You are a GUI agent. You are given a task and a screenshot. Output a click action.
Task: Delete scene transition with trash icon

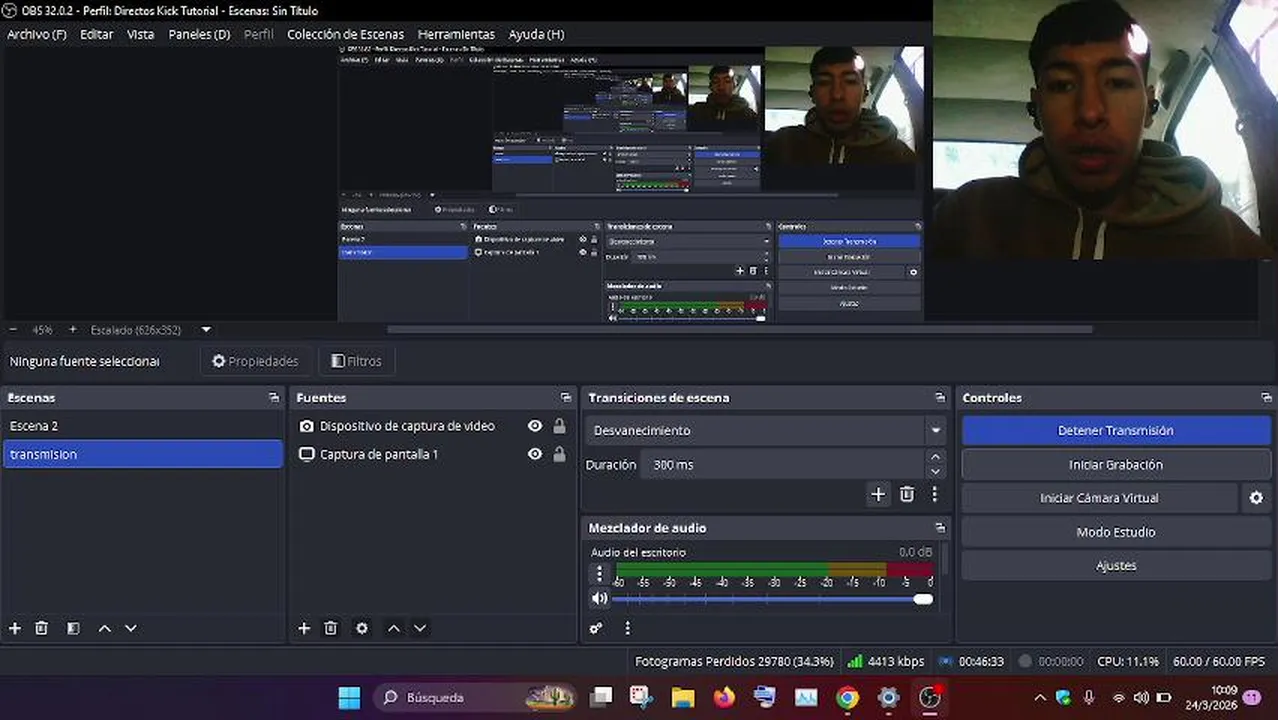907,494
